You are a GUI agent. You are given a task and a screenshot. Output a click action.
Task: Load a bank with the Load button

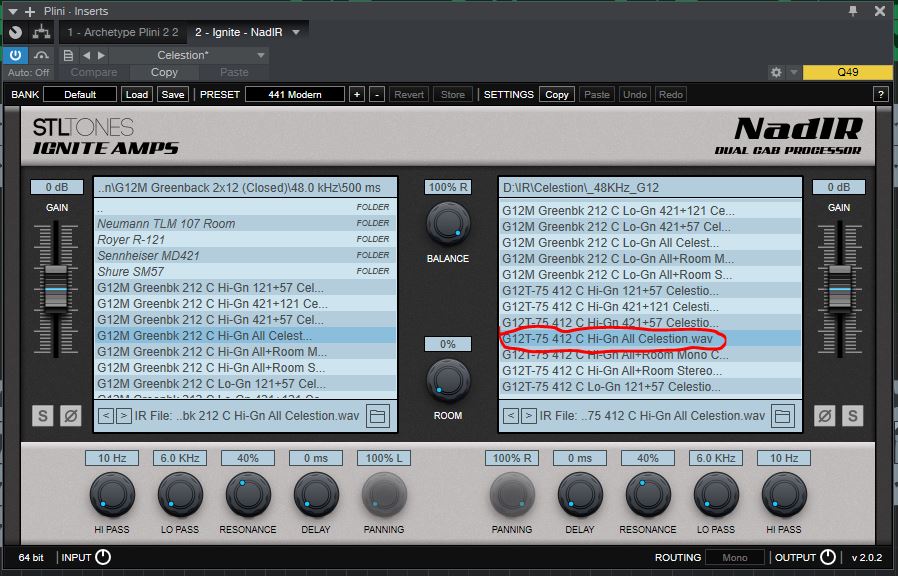point(137,94)
